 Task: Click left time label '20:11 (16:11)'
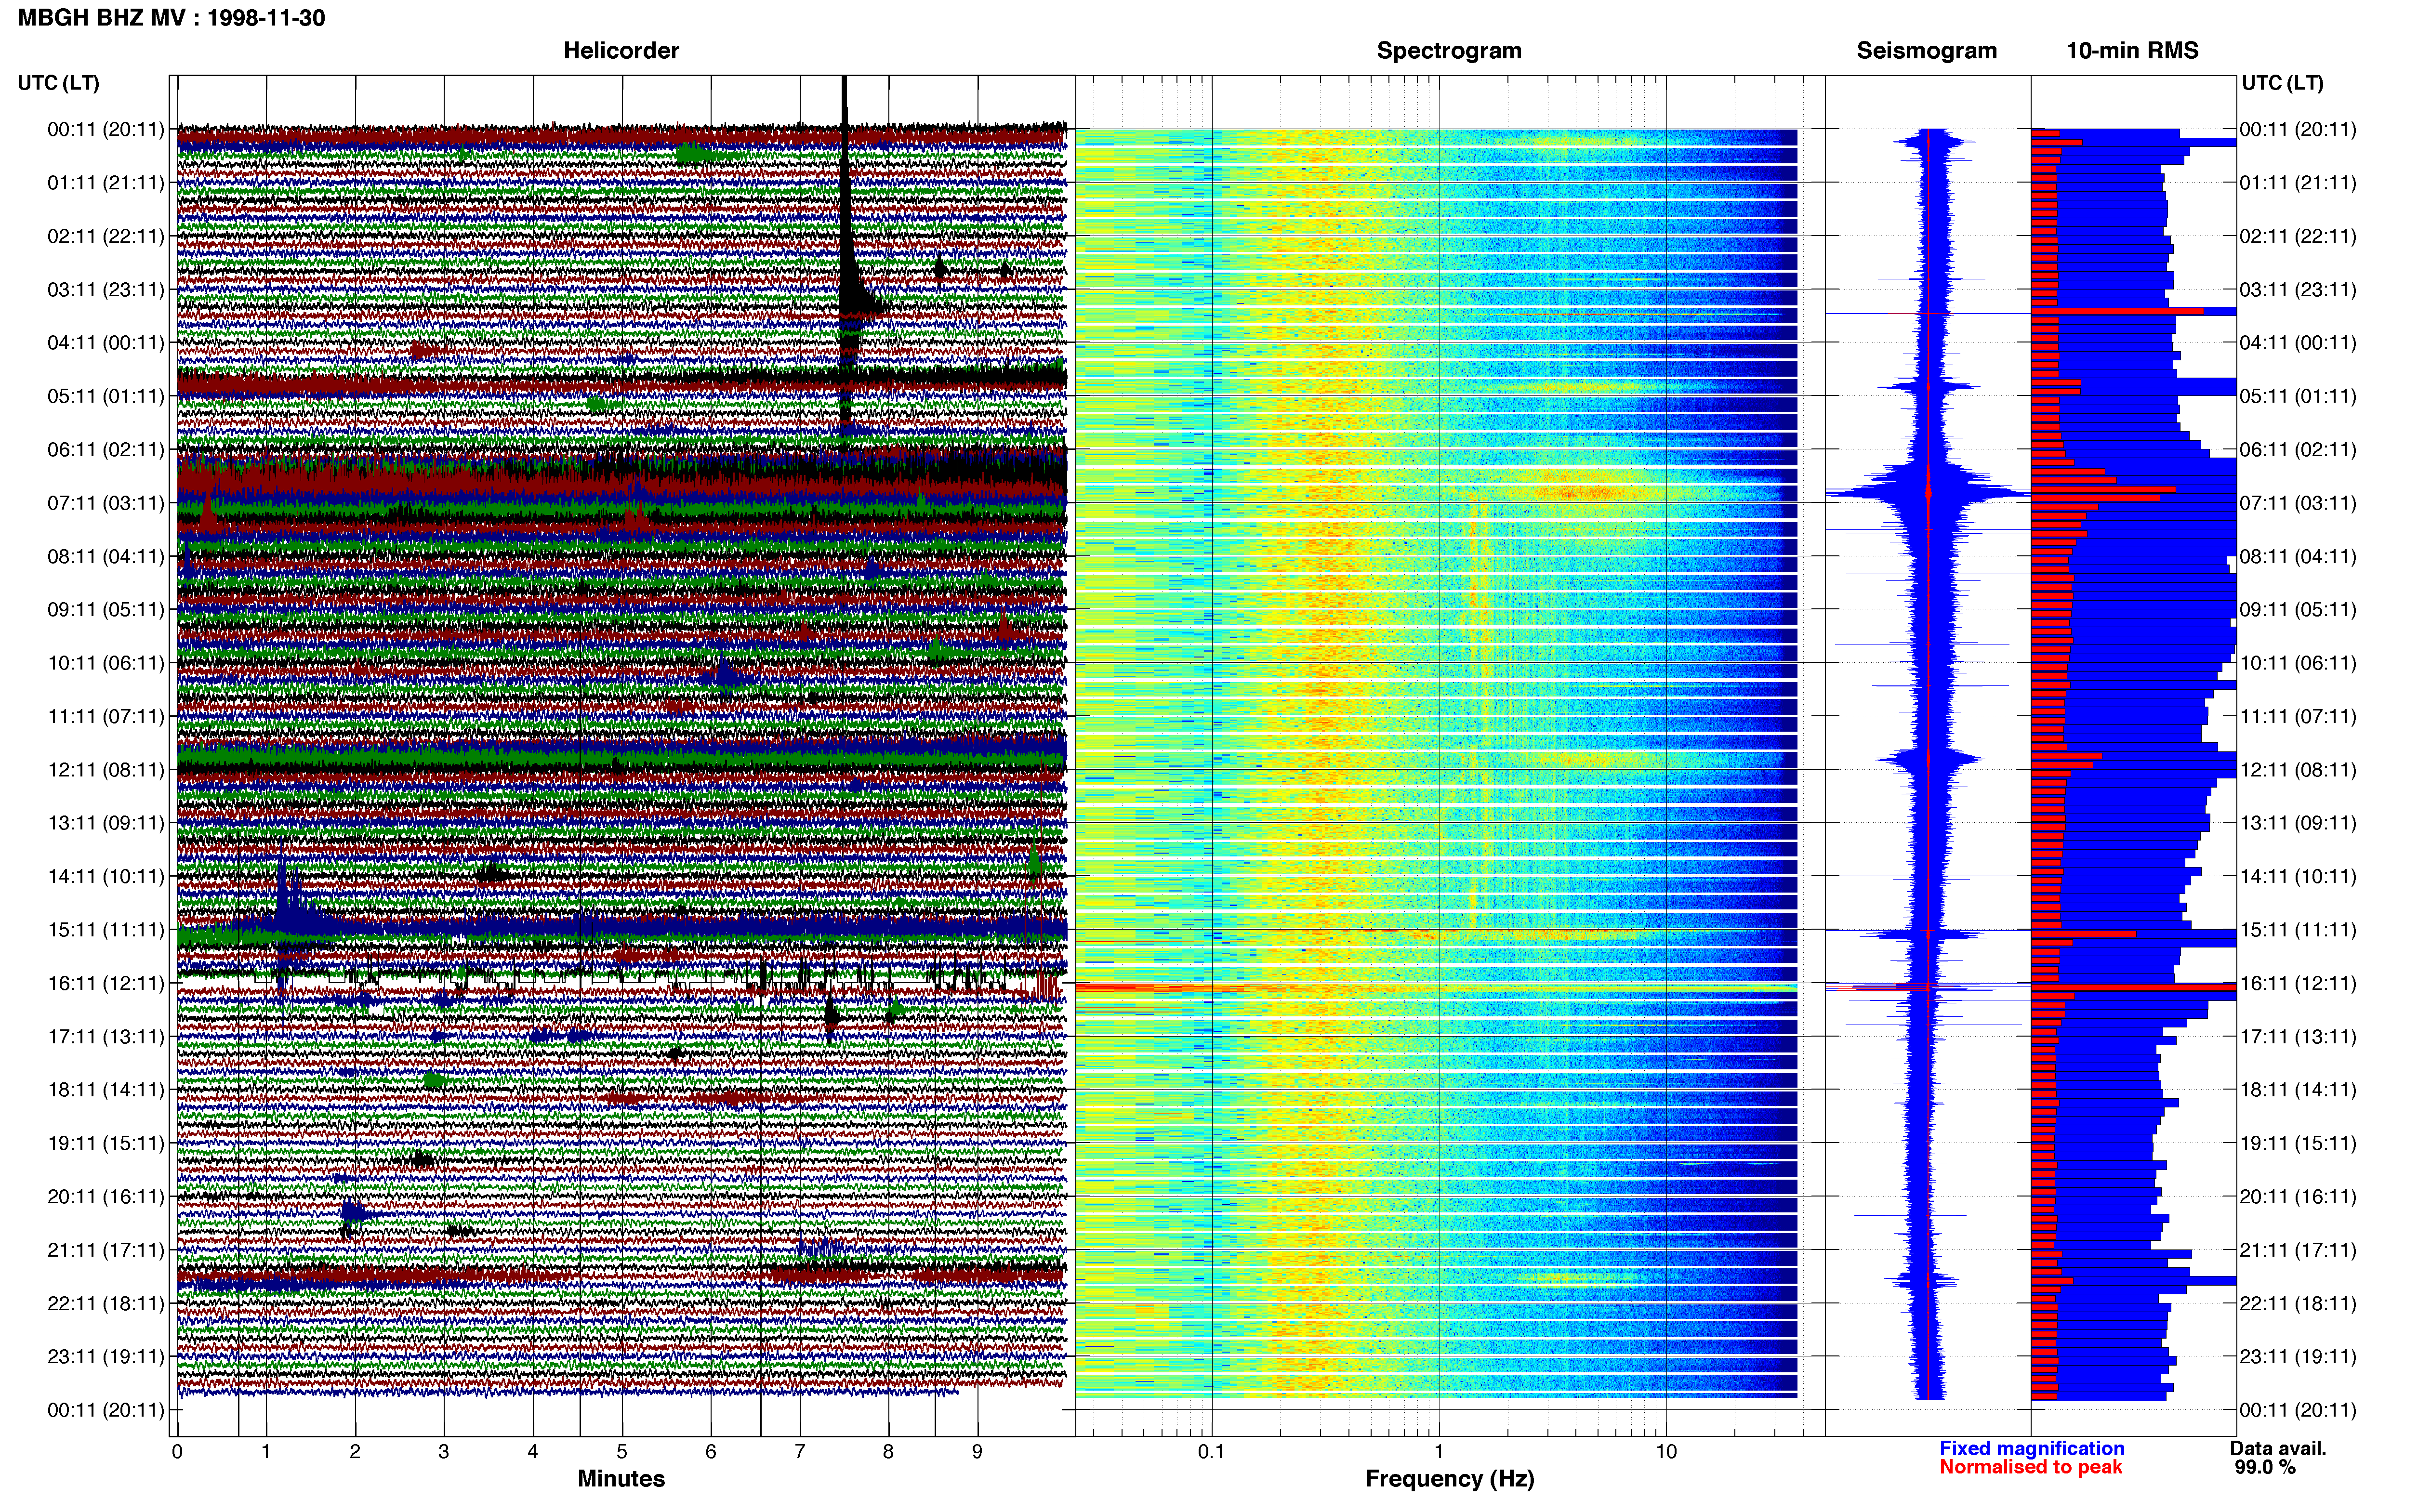tap(106, 1196)
